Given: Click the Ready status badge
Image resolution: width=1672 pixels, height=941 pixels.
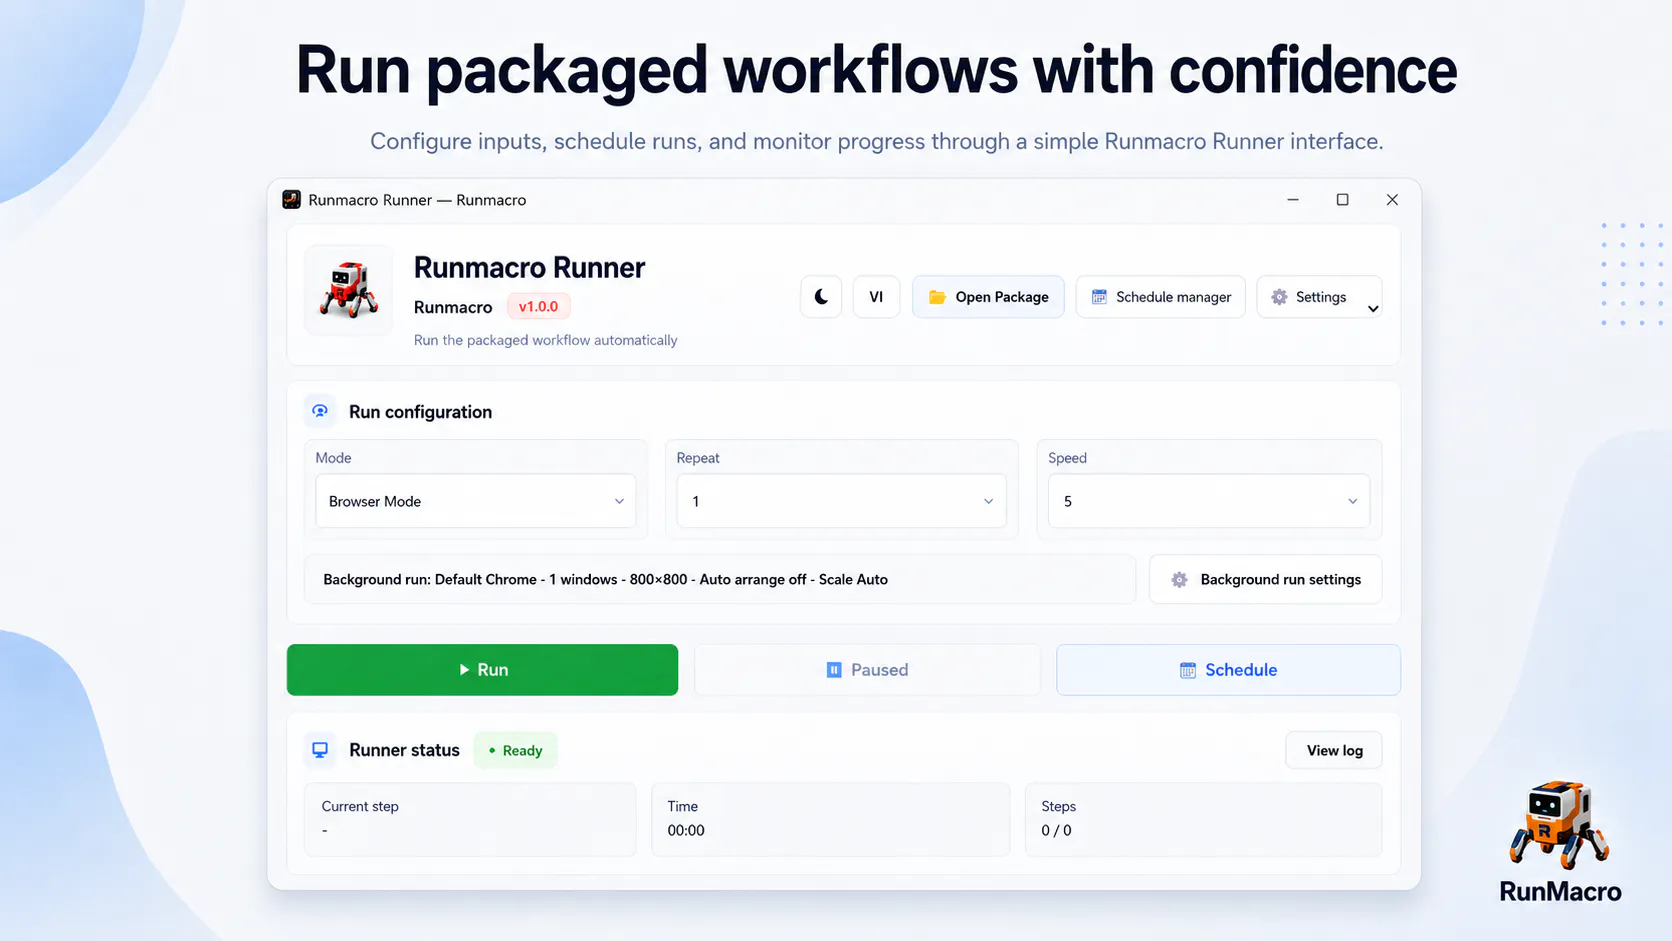Looking at the screenshot, I should (x=515, y=751).
